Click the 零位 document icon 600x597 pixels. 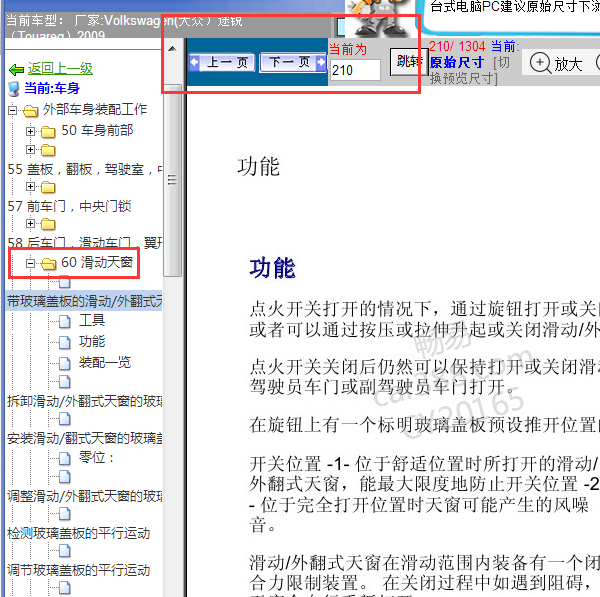tap(64, 458)
